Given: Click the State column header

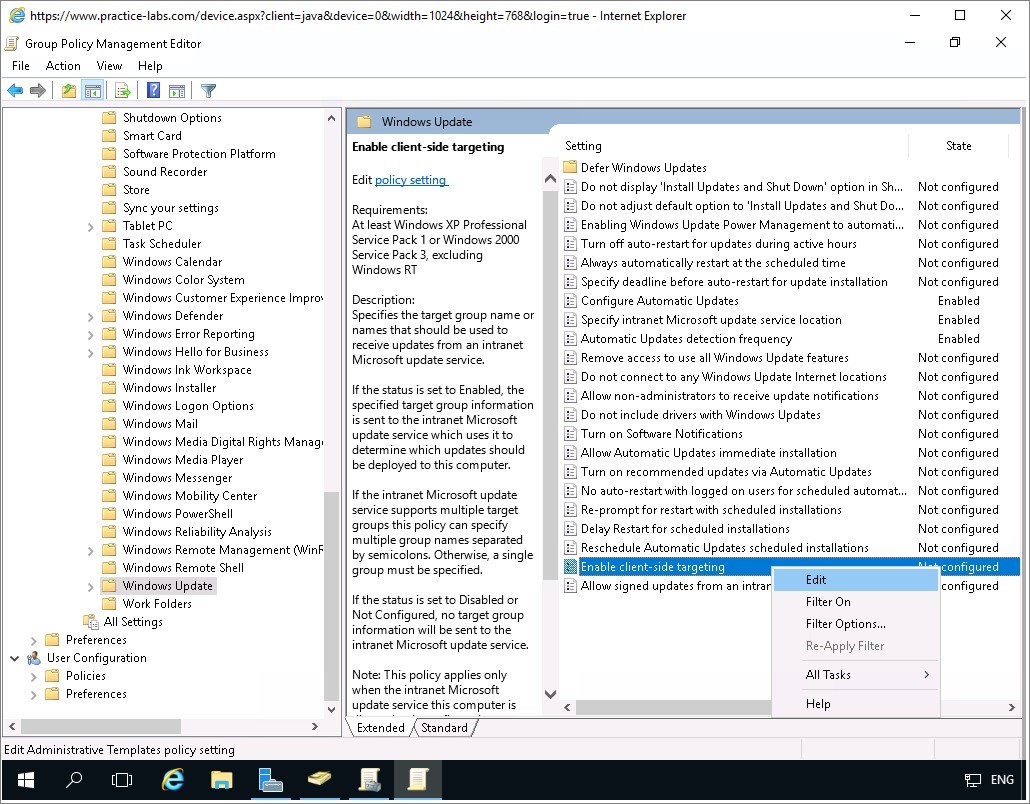Looking at the screenshot, I should 958,146.
